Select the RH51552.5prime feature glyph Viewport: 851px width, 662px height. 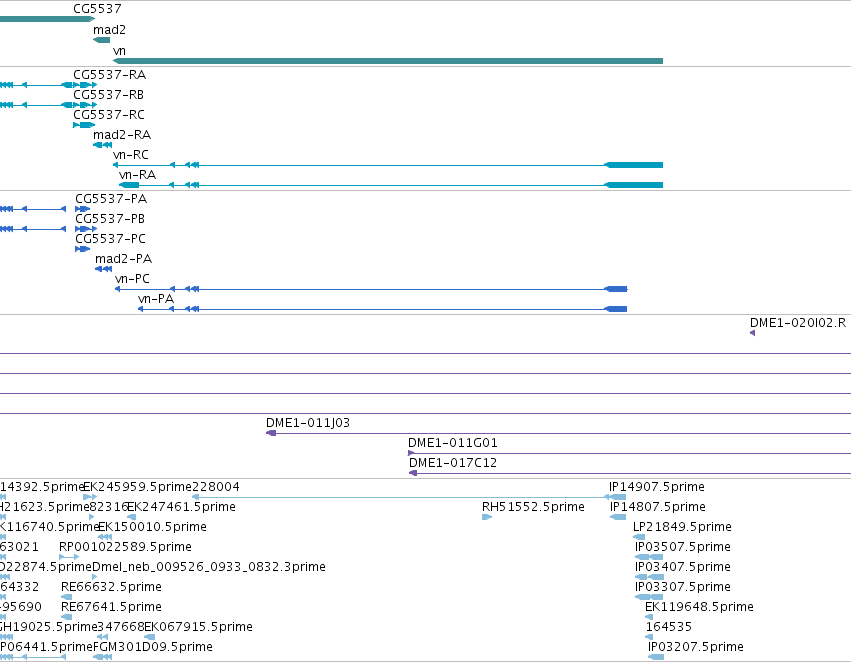pos(487,517)
